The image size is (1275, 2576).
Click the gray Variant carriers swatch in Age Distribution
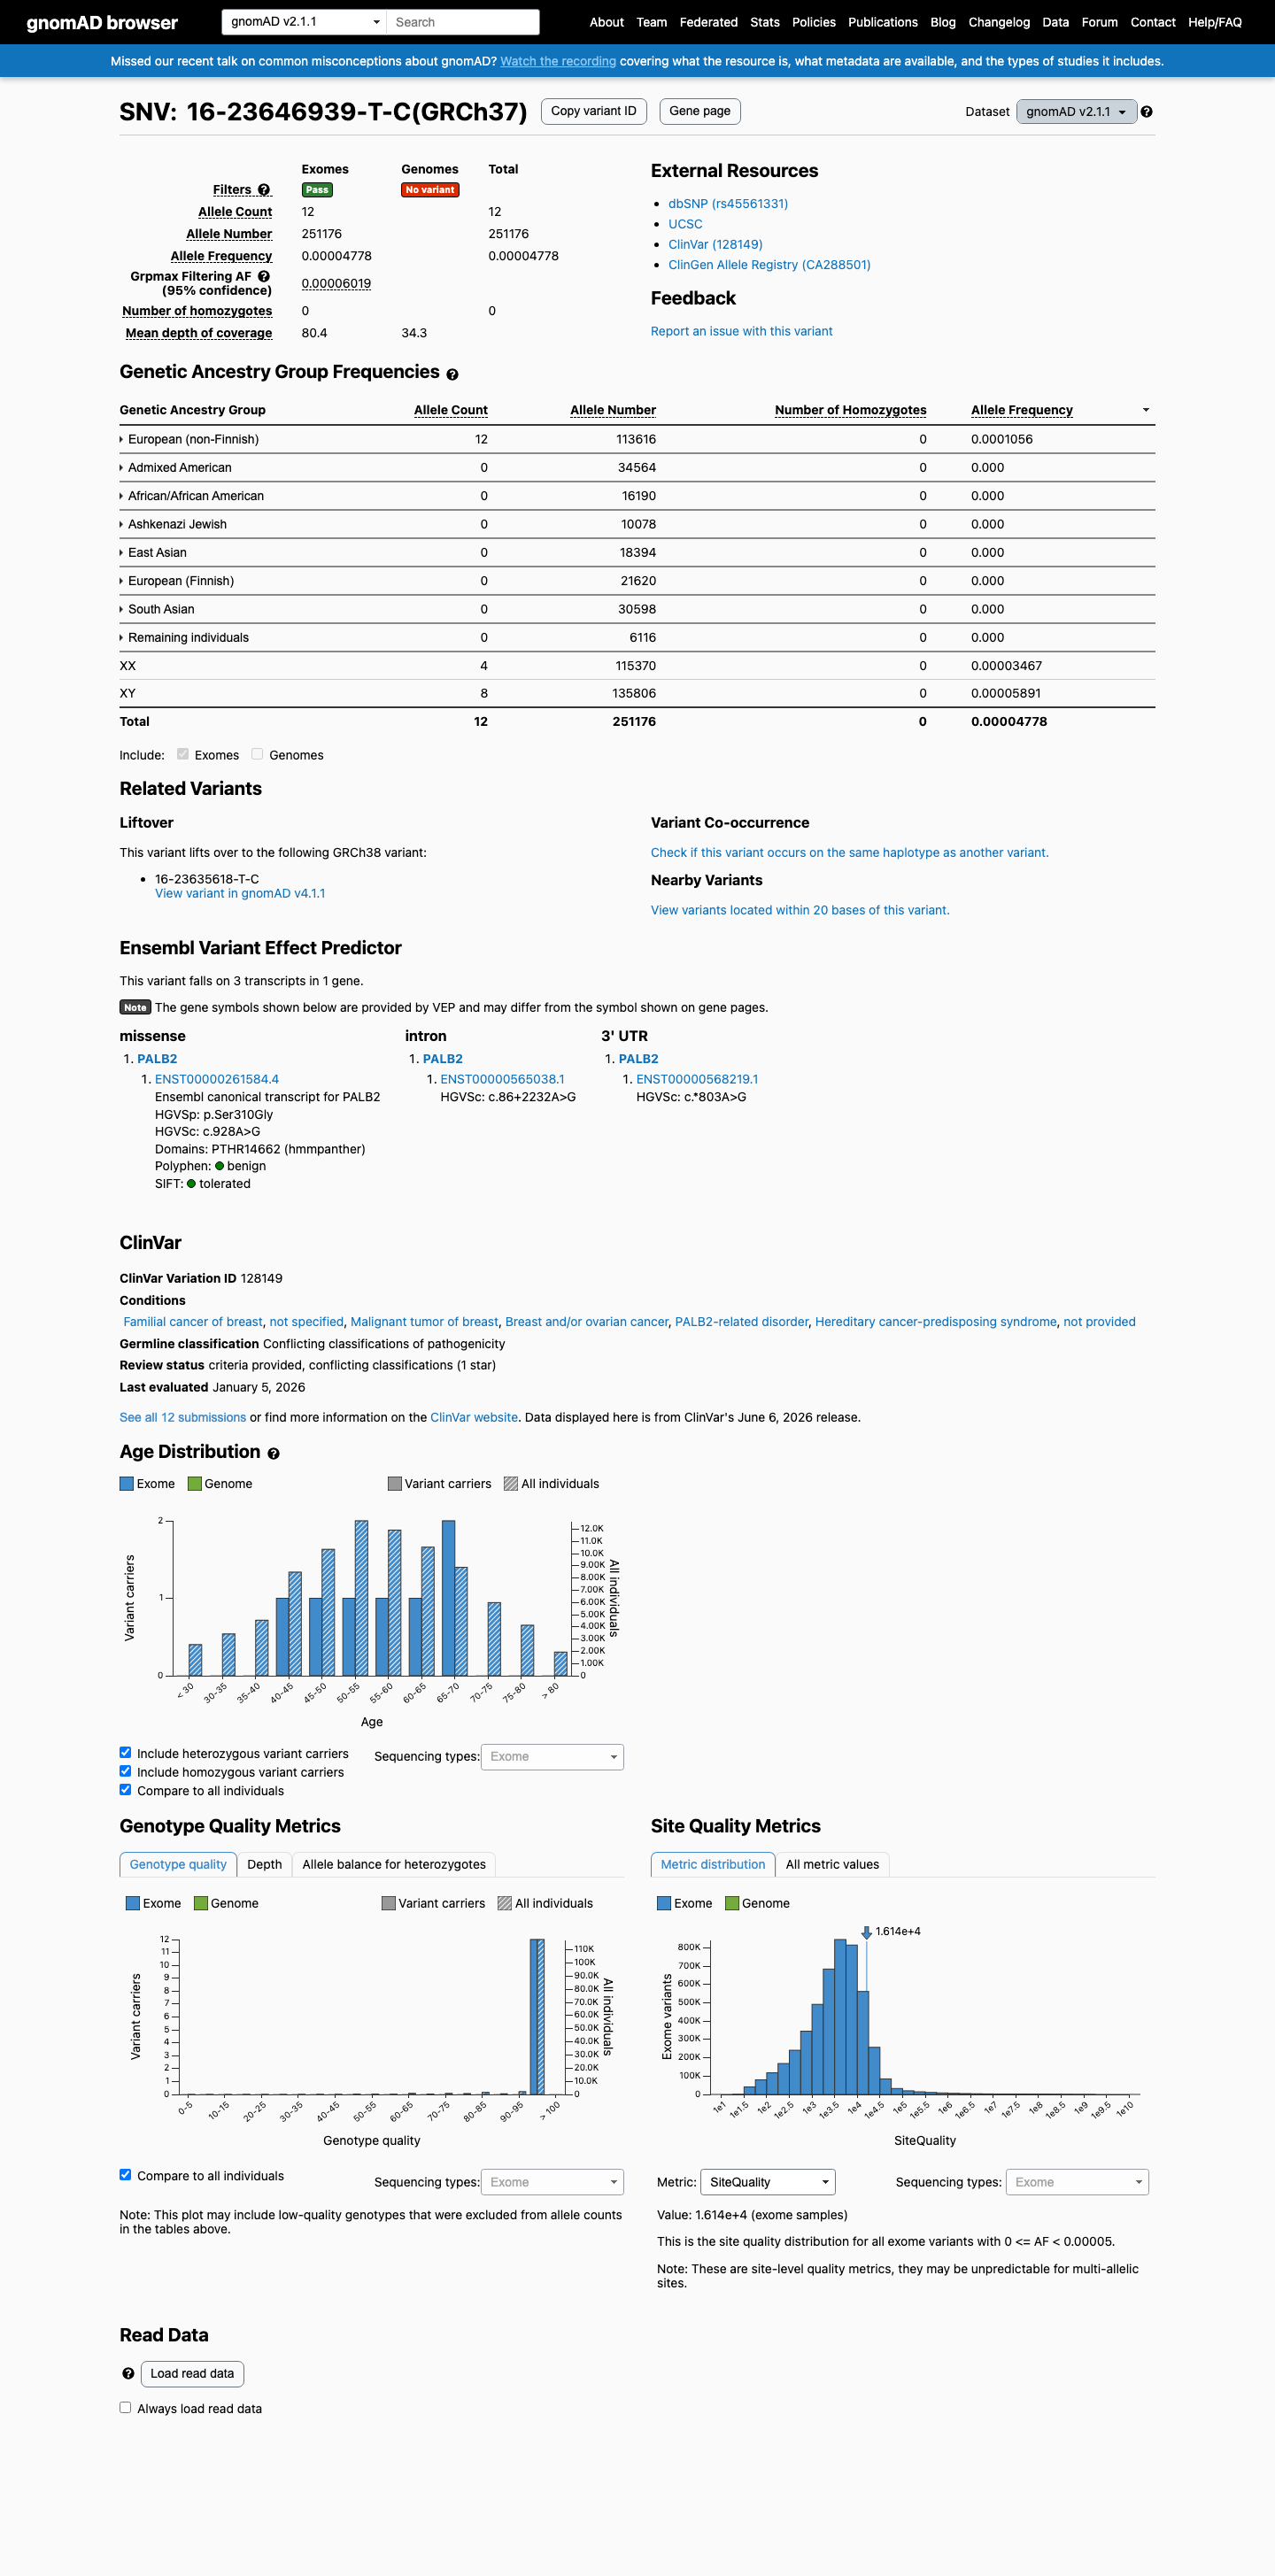click(x=395, y=1483)
